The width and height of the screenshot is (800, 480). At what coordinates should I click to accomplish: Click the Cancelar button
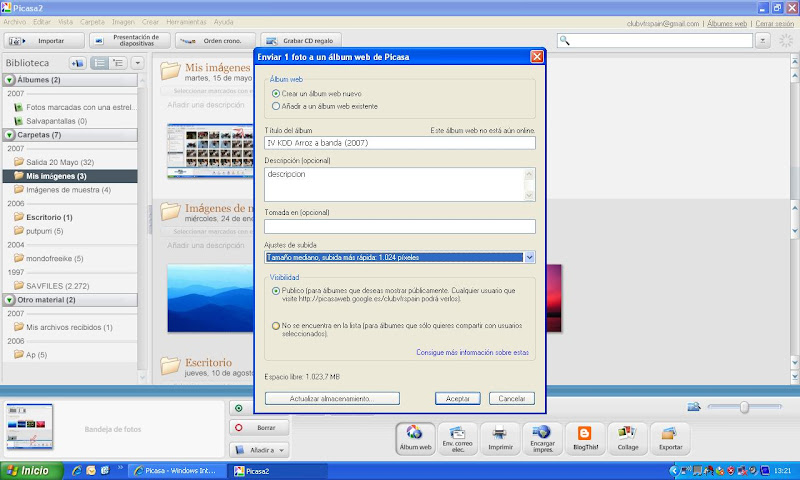pos(512,398)
